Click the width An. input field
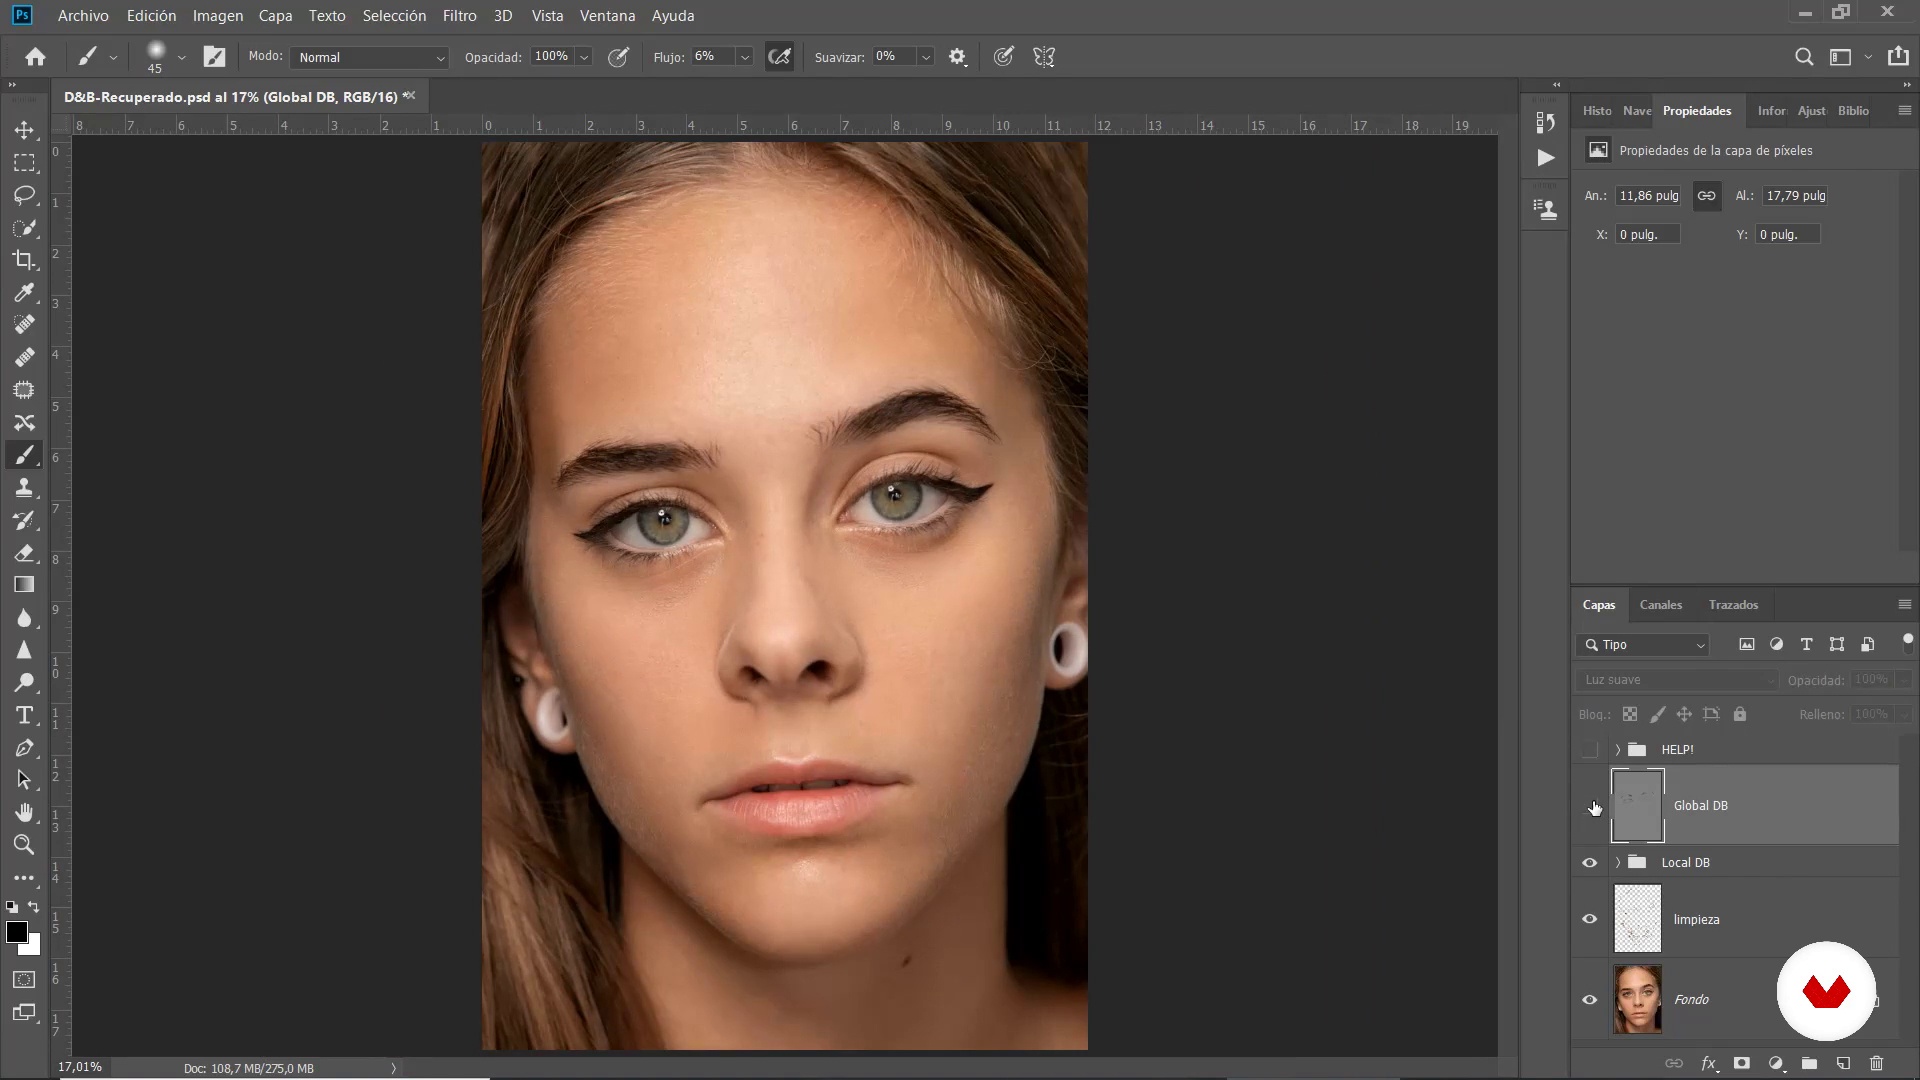This screenshot has height=1080, width=1920. click(x=1648, y=196)
